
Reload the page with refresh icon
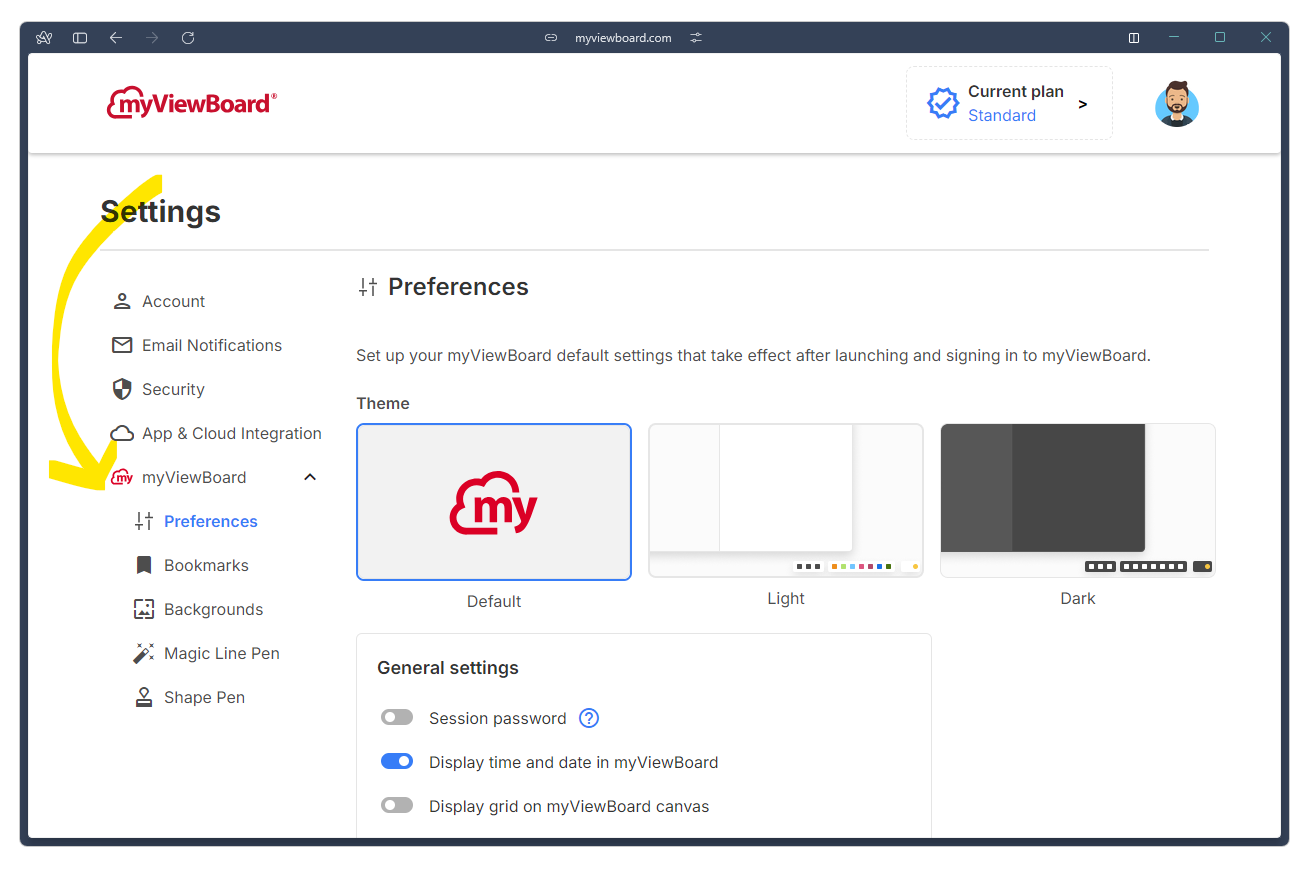coord(188,38)
